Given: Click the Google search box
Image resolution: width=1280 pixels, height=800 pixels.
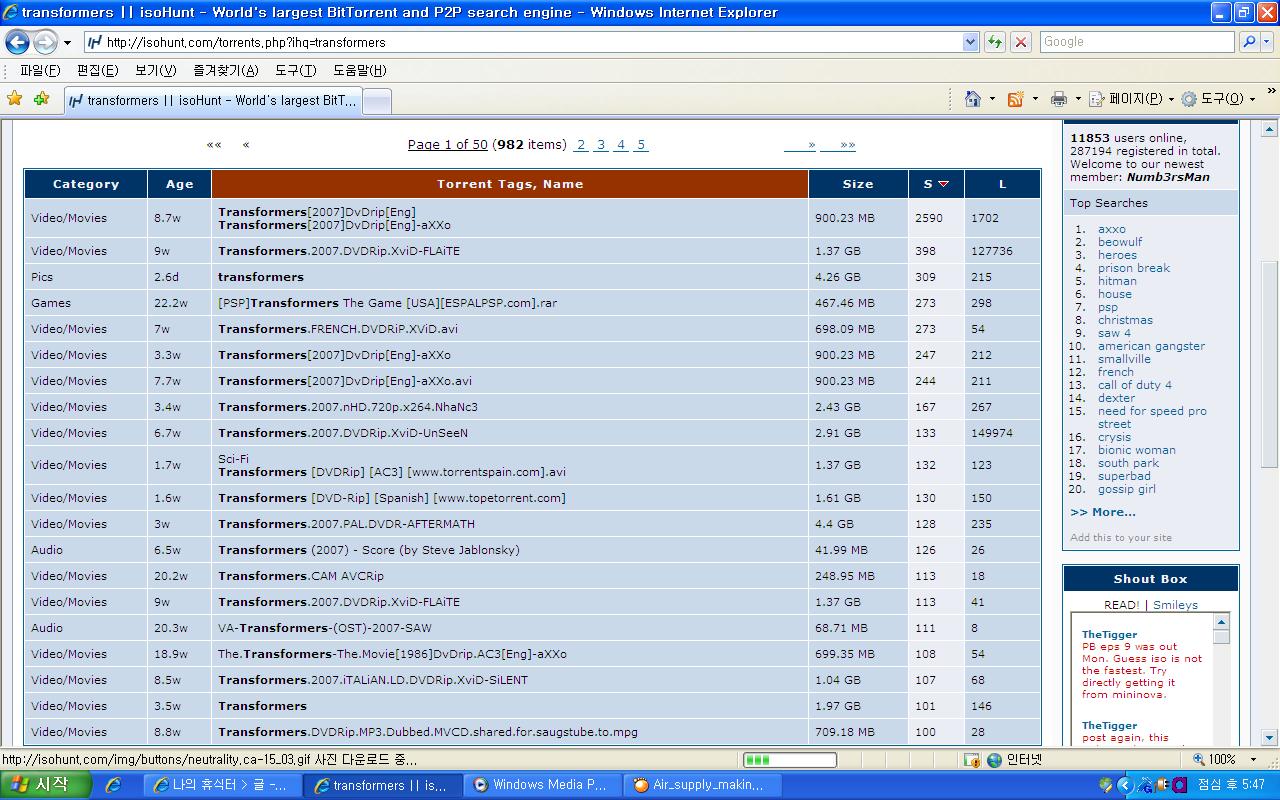Looking at the screenshot, I should 1136,42.
